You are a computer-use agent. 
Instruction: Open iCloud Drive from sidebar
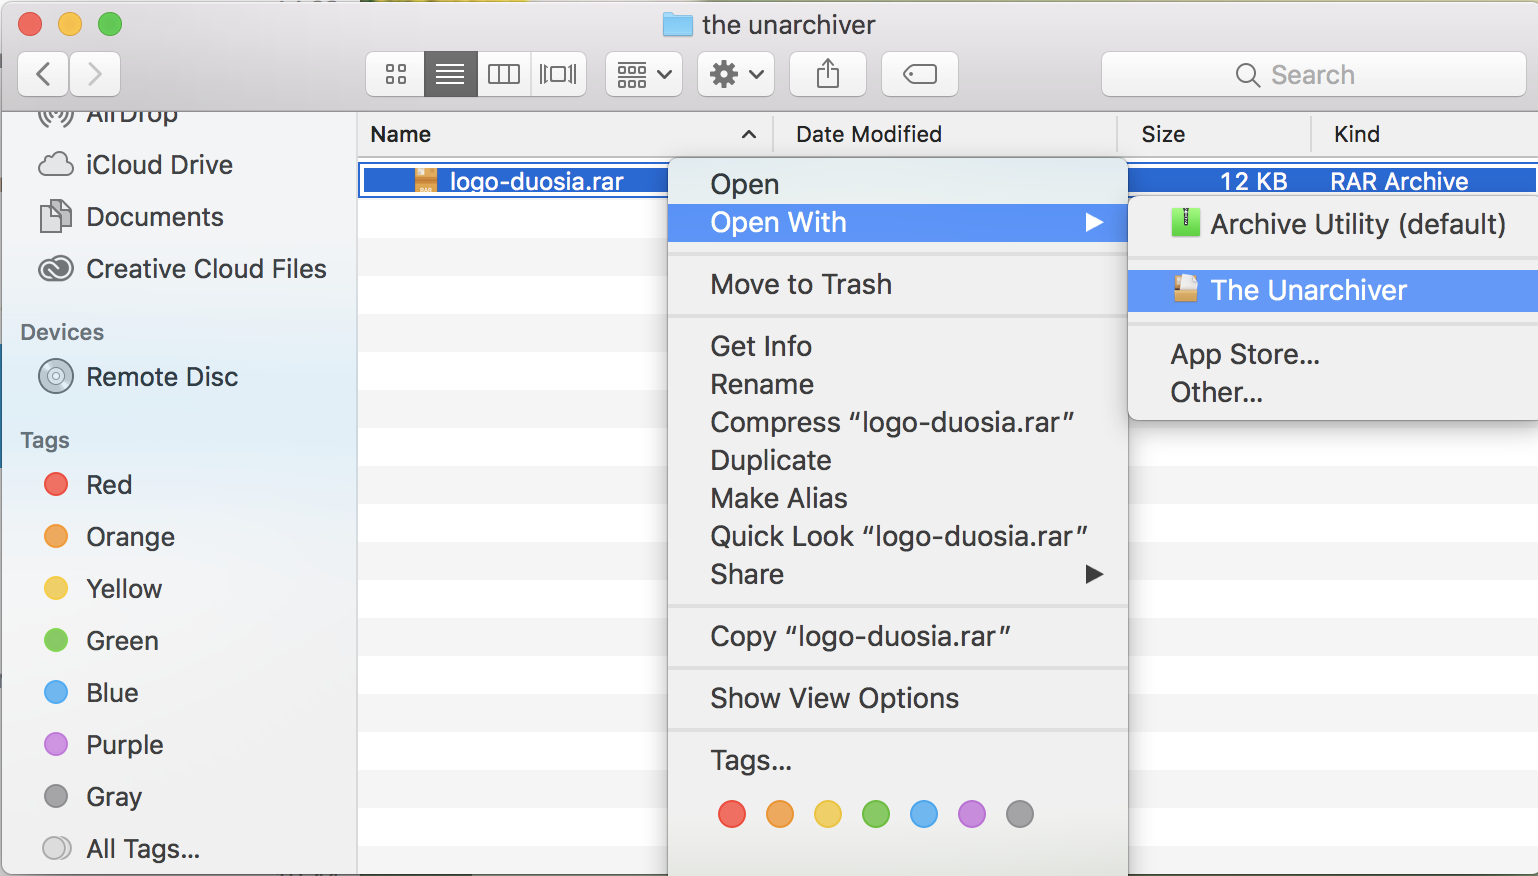coord(159,165)
